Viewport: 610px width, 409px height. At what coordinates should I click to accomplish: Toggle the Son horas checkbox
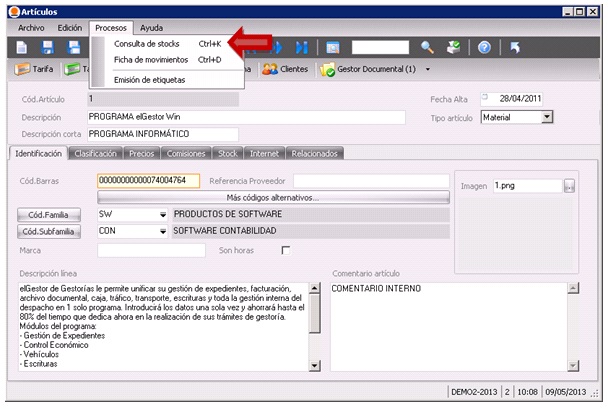pyautogui.click(x=286, y=250)
